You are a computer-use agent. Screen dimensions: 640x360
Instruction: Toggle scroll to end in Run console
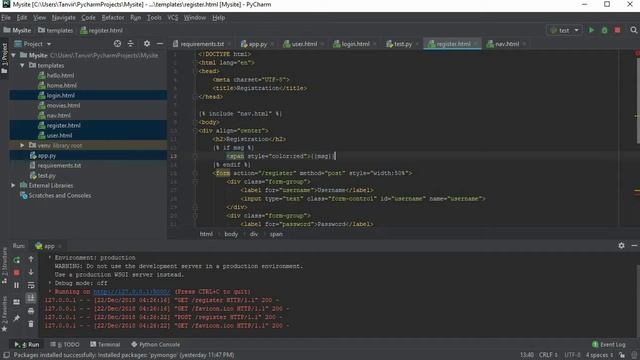coord(31,298)
